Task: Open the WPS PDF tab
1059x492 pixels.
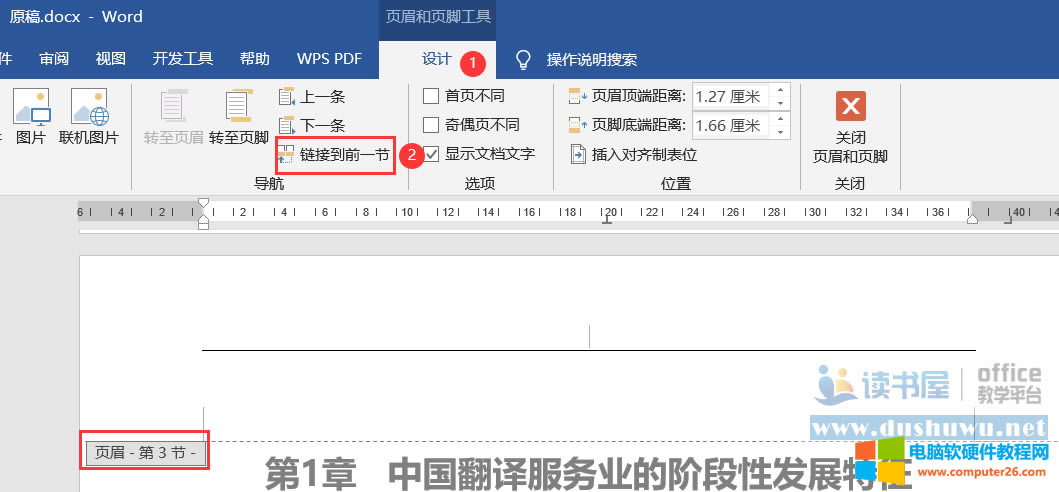Action: [329, 59]
